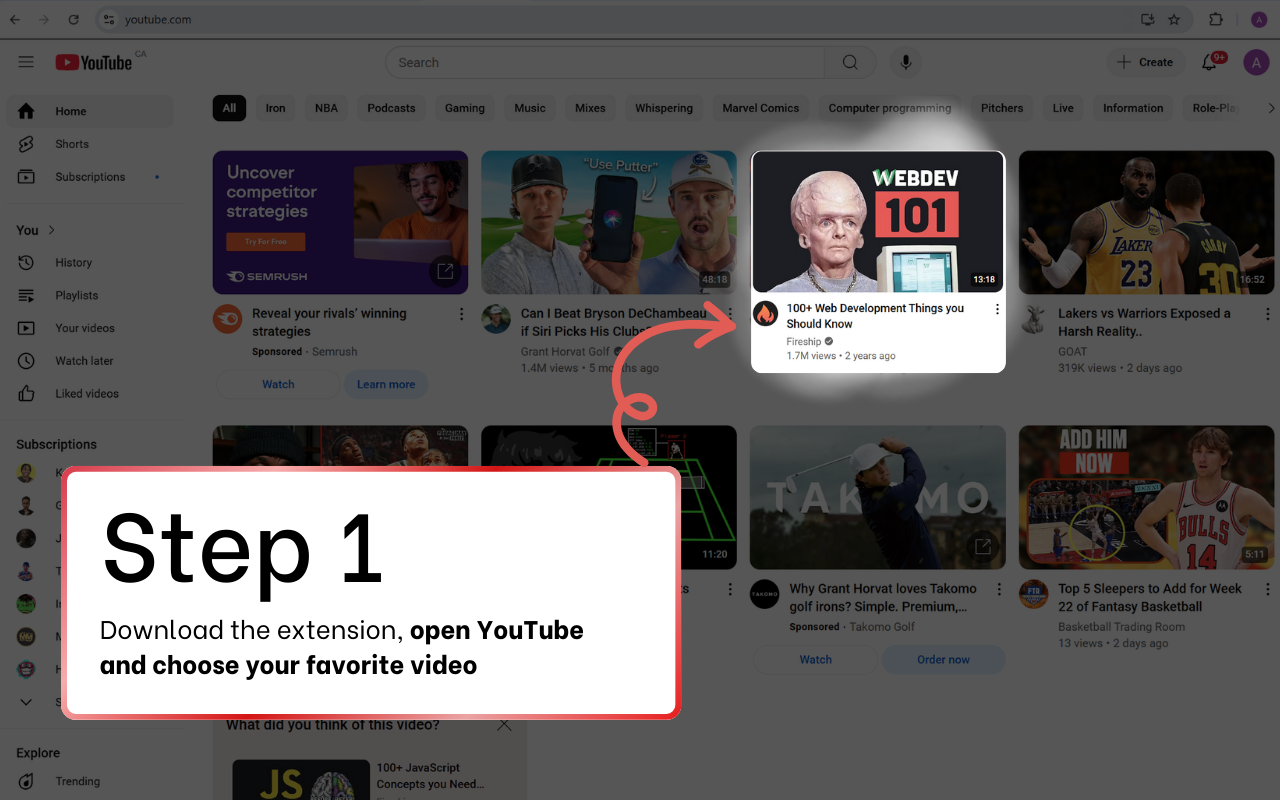Click Learn more on Semrush ad
The image size is (1280, 800).
click(x=386, y=384)
